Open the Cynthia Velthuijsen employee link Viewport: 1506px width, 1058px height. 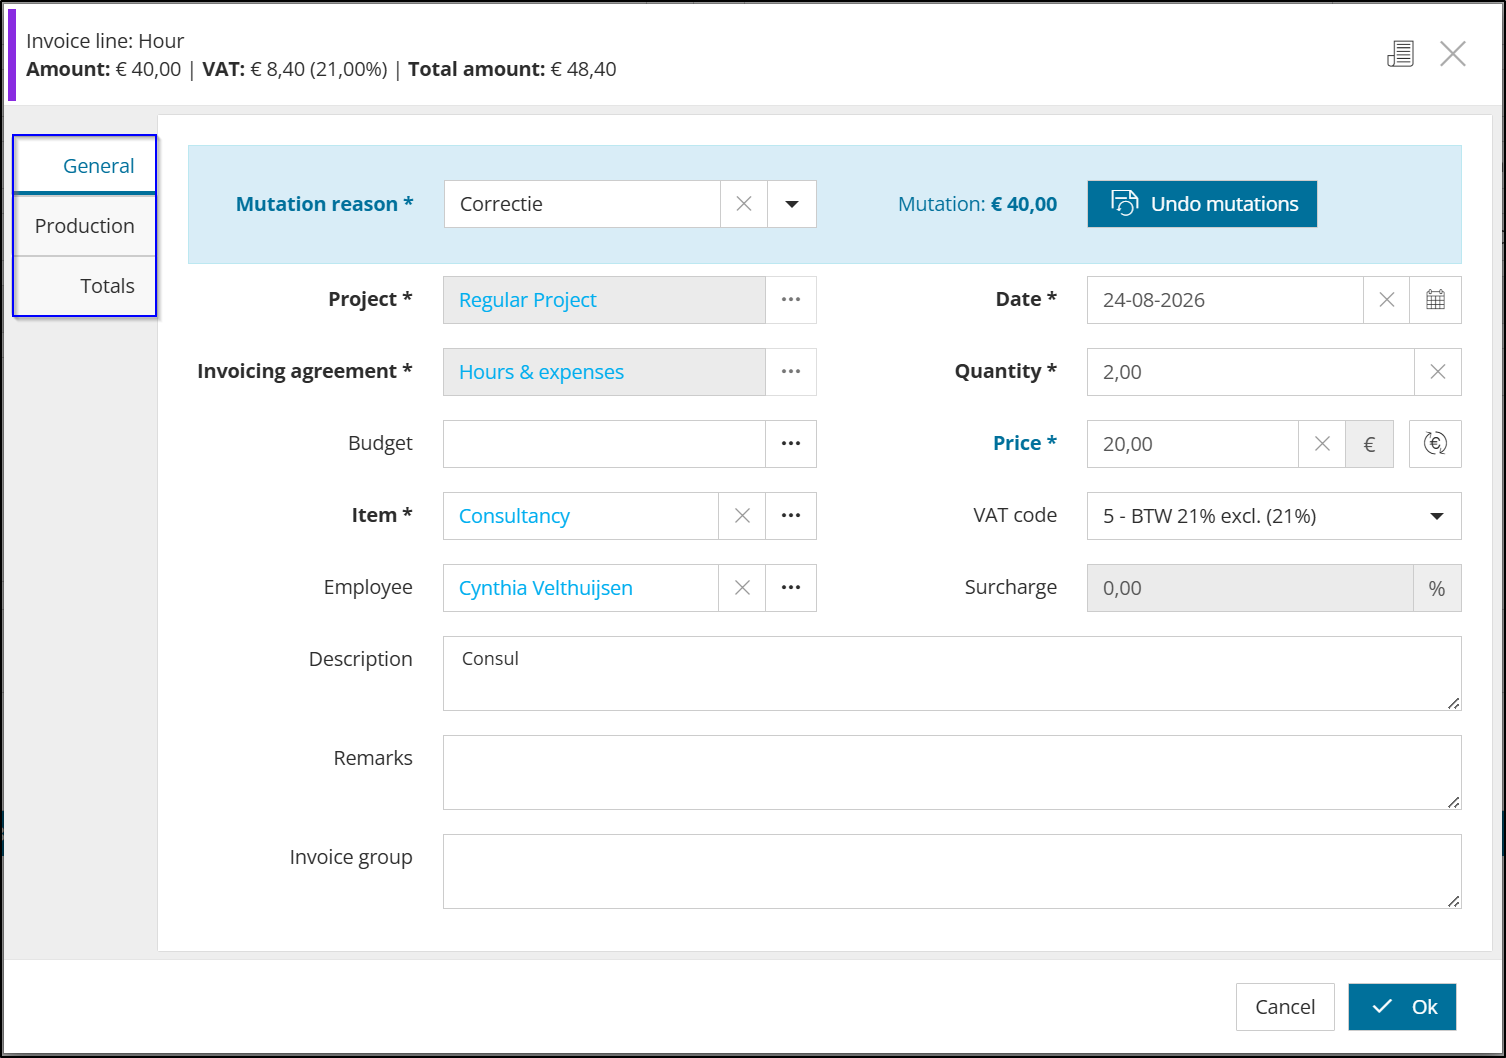point(546,588)
